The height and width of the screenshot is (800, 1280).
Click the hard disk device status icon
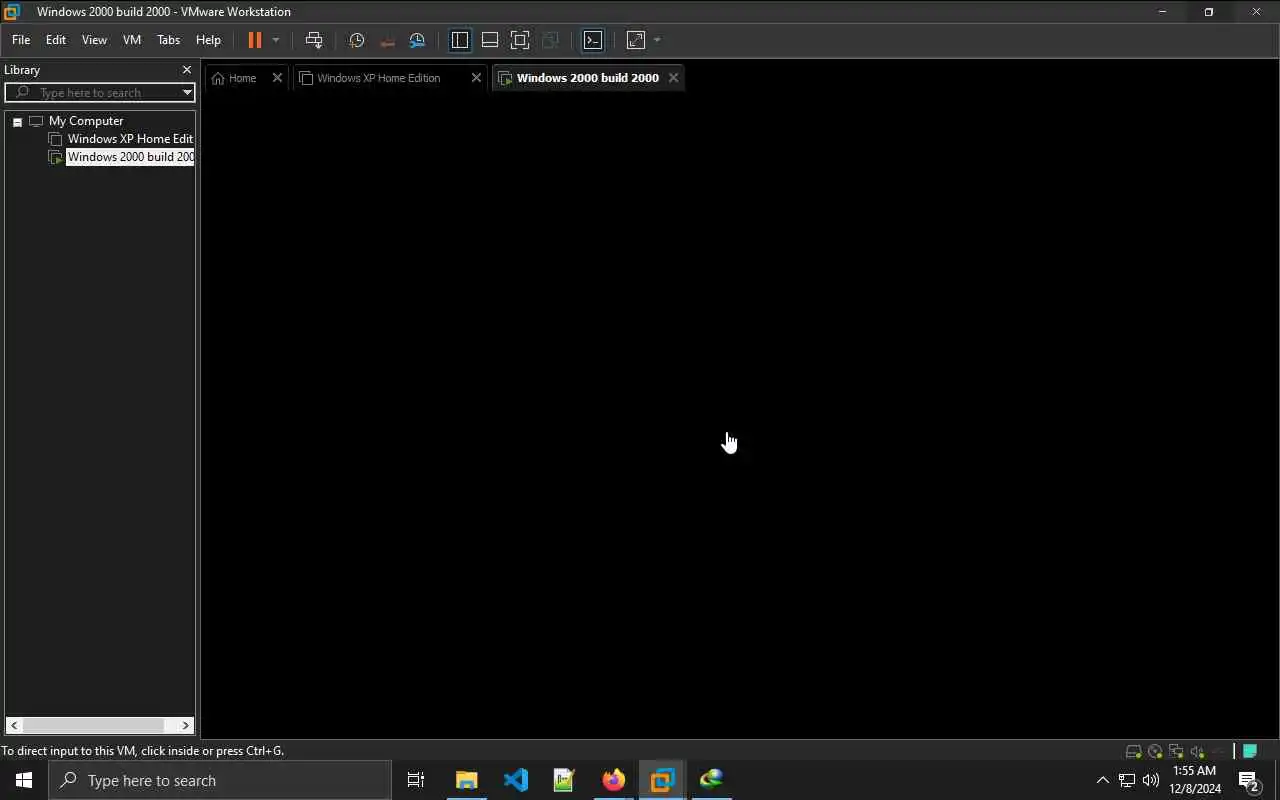tap(1133, 751)
